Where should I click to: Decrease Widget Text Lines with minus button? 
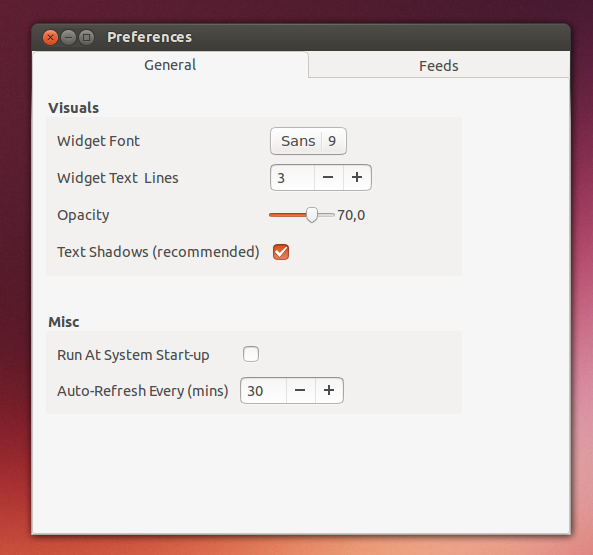[328, 177]
